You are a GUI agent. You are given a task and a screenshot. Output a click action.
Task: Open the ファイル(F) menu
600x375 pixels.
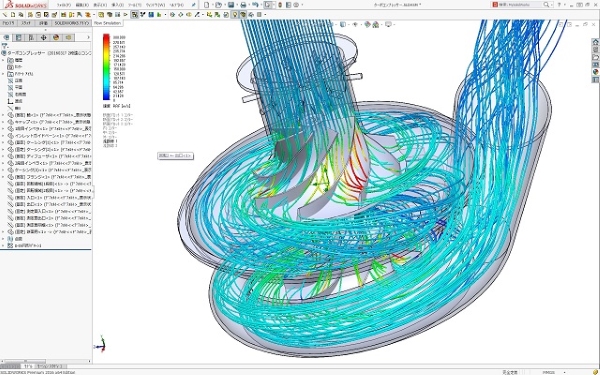coord(64,5)
